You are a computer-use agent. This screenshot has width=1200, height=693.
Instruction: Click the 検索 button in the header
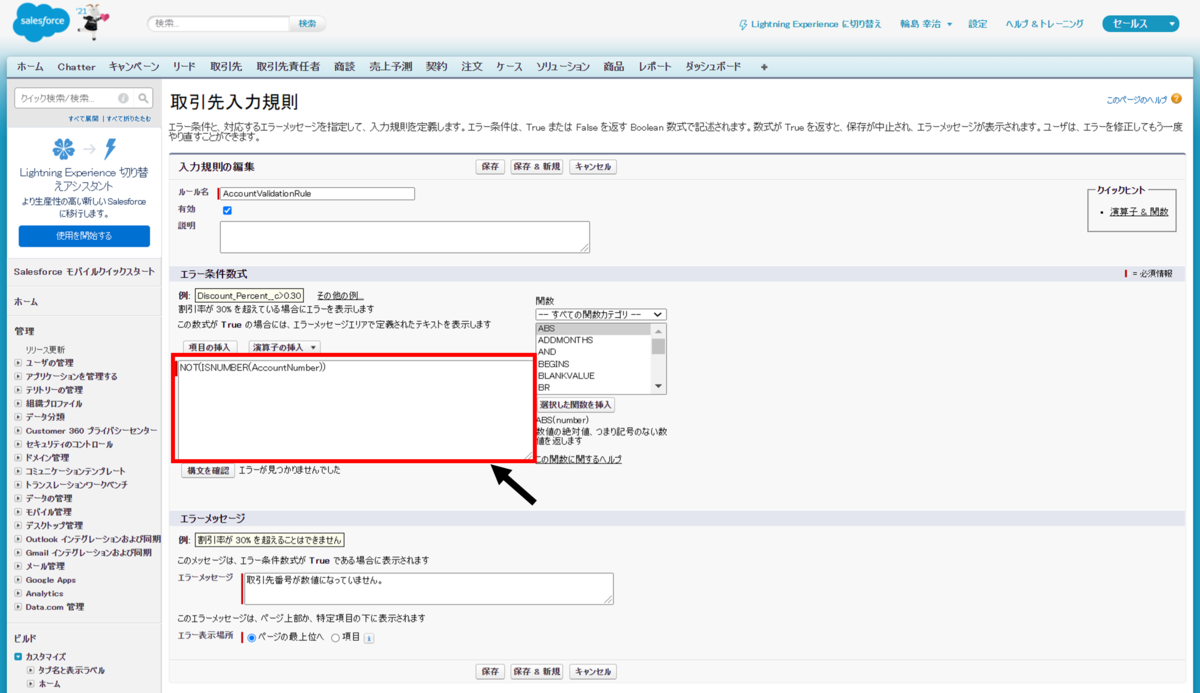click(x=307, y=23)
